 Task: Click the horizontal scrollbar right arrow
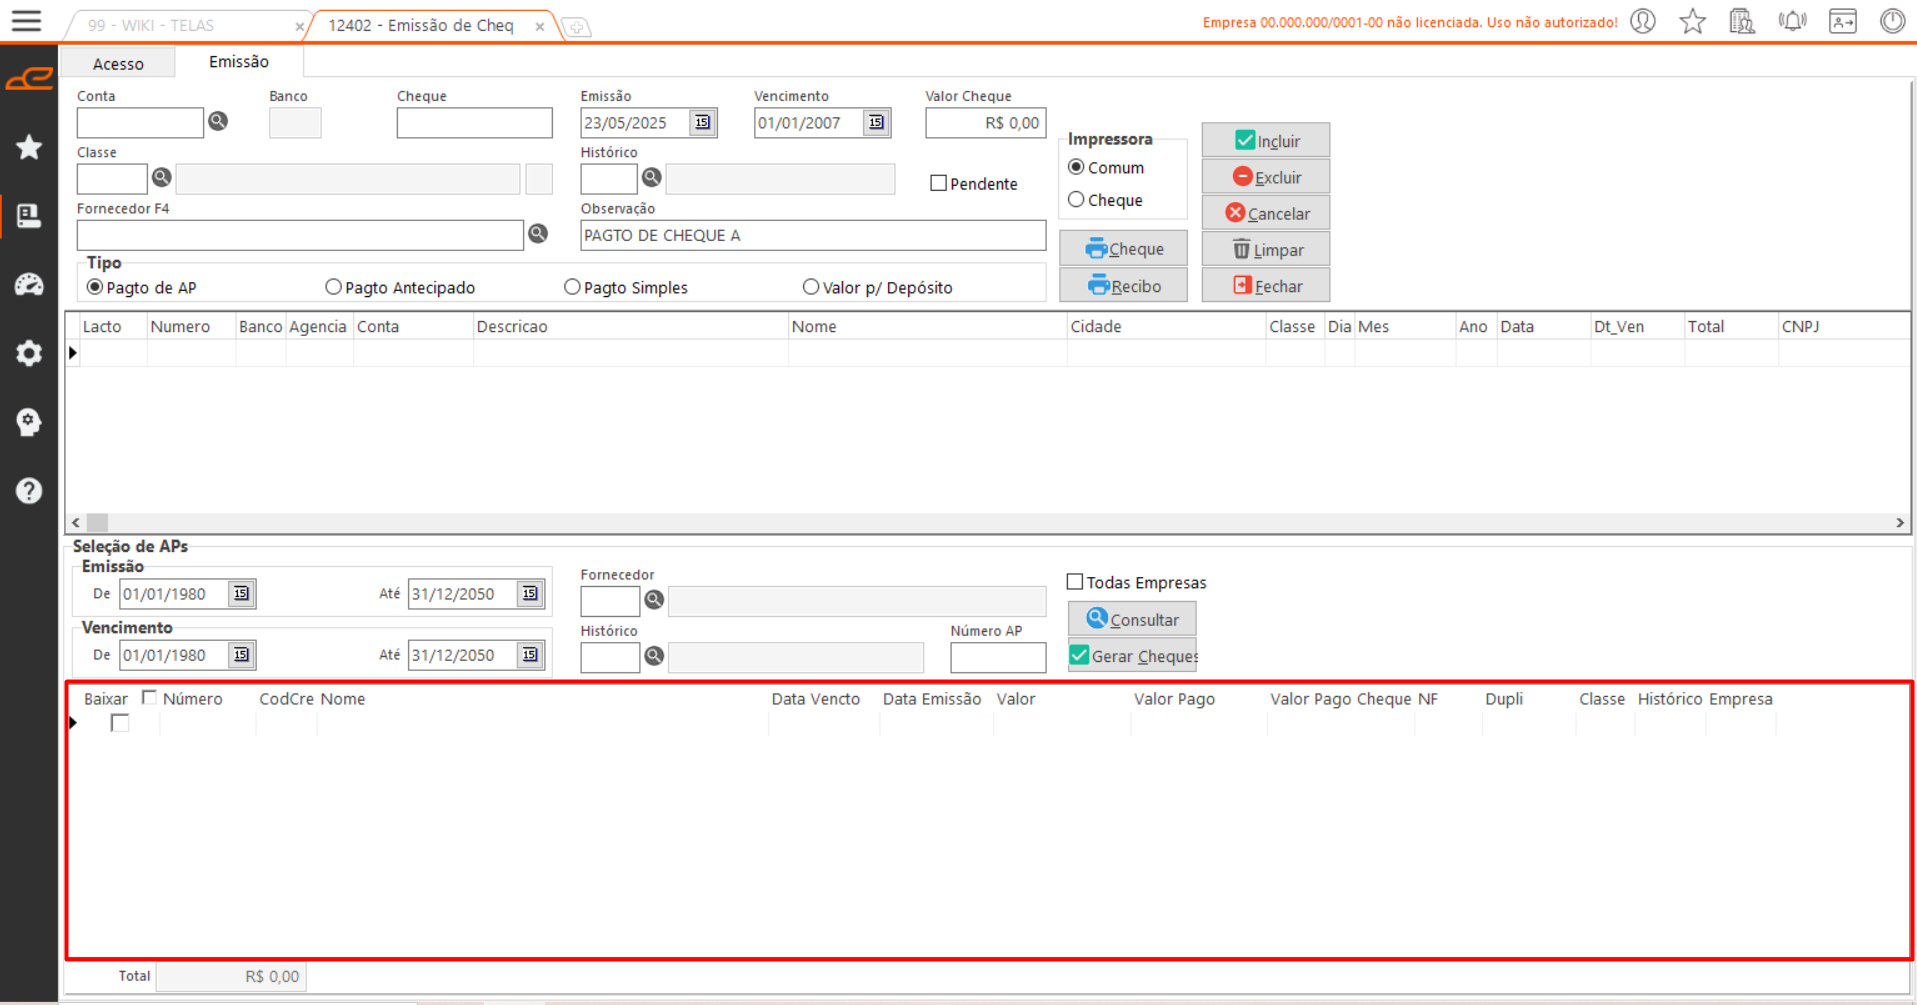pyautogui.click(x=1900, y=523)
